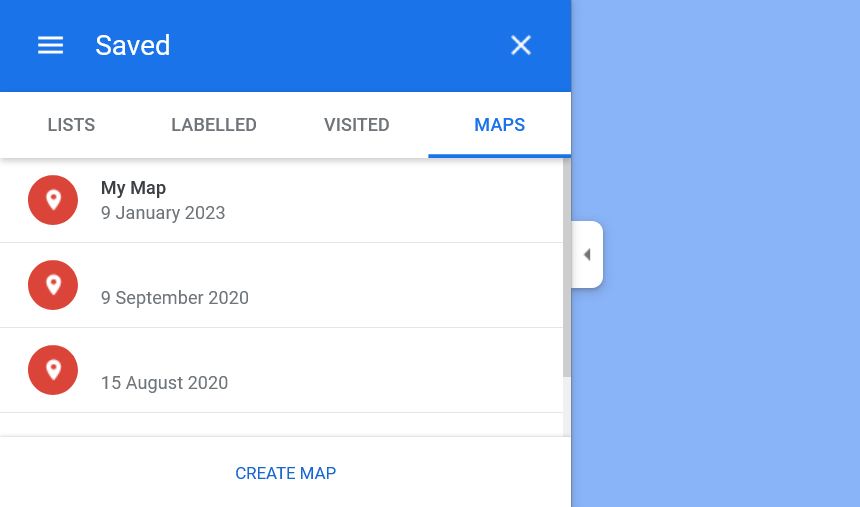Click the 9 January 2023 date text

(163, 213)
